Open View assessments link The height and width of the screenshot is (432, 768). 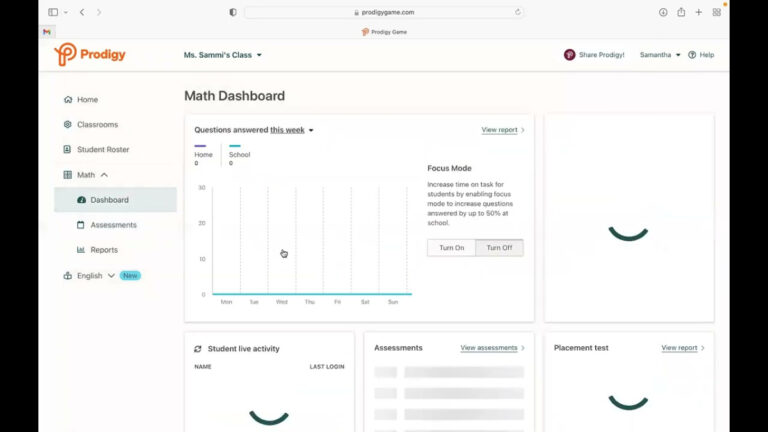click(492, 348)
